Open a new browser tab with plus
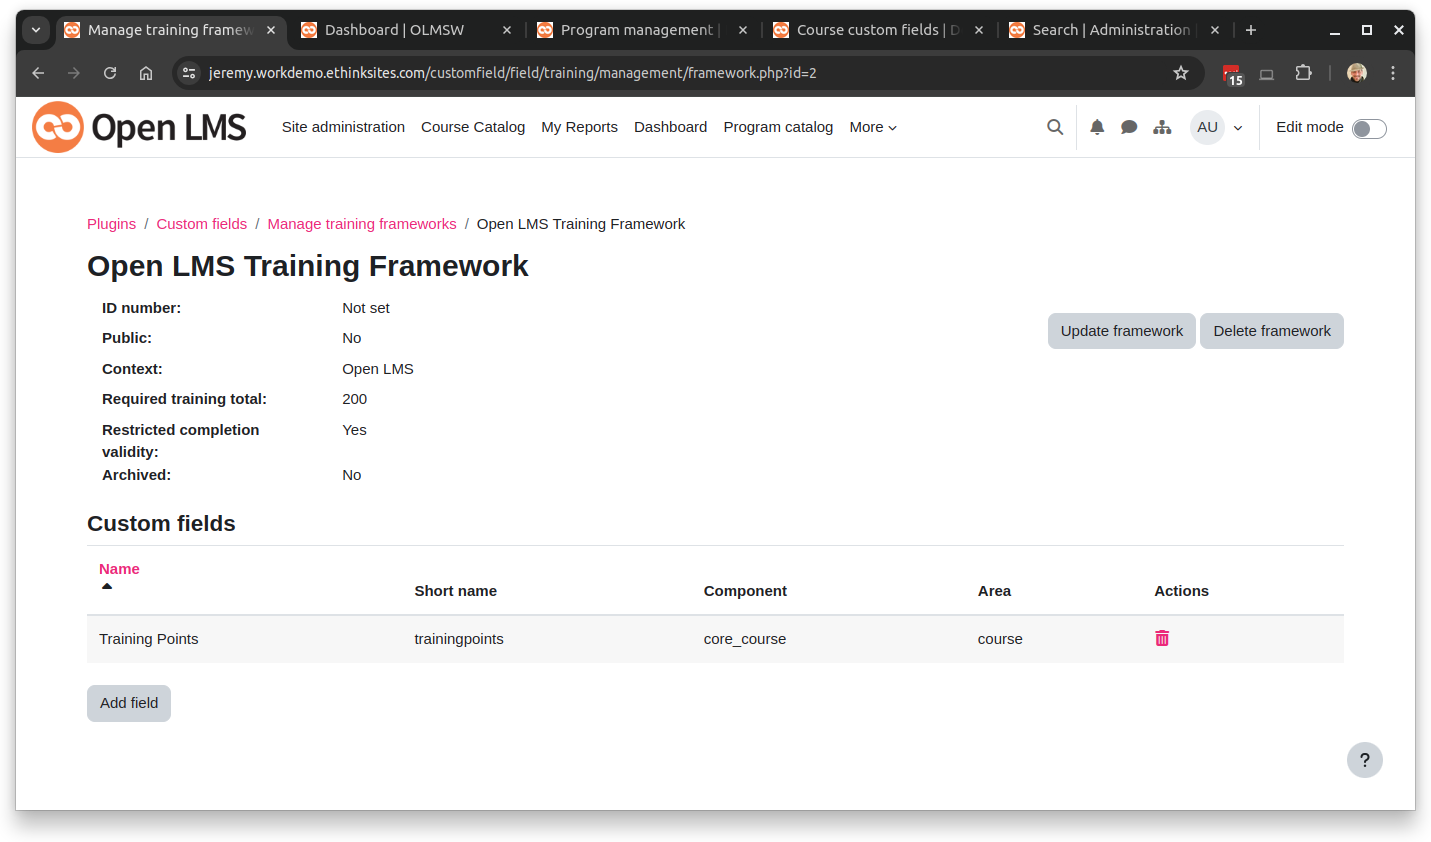This screenshot has width=1431, height=842. [1251, 30]
